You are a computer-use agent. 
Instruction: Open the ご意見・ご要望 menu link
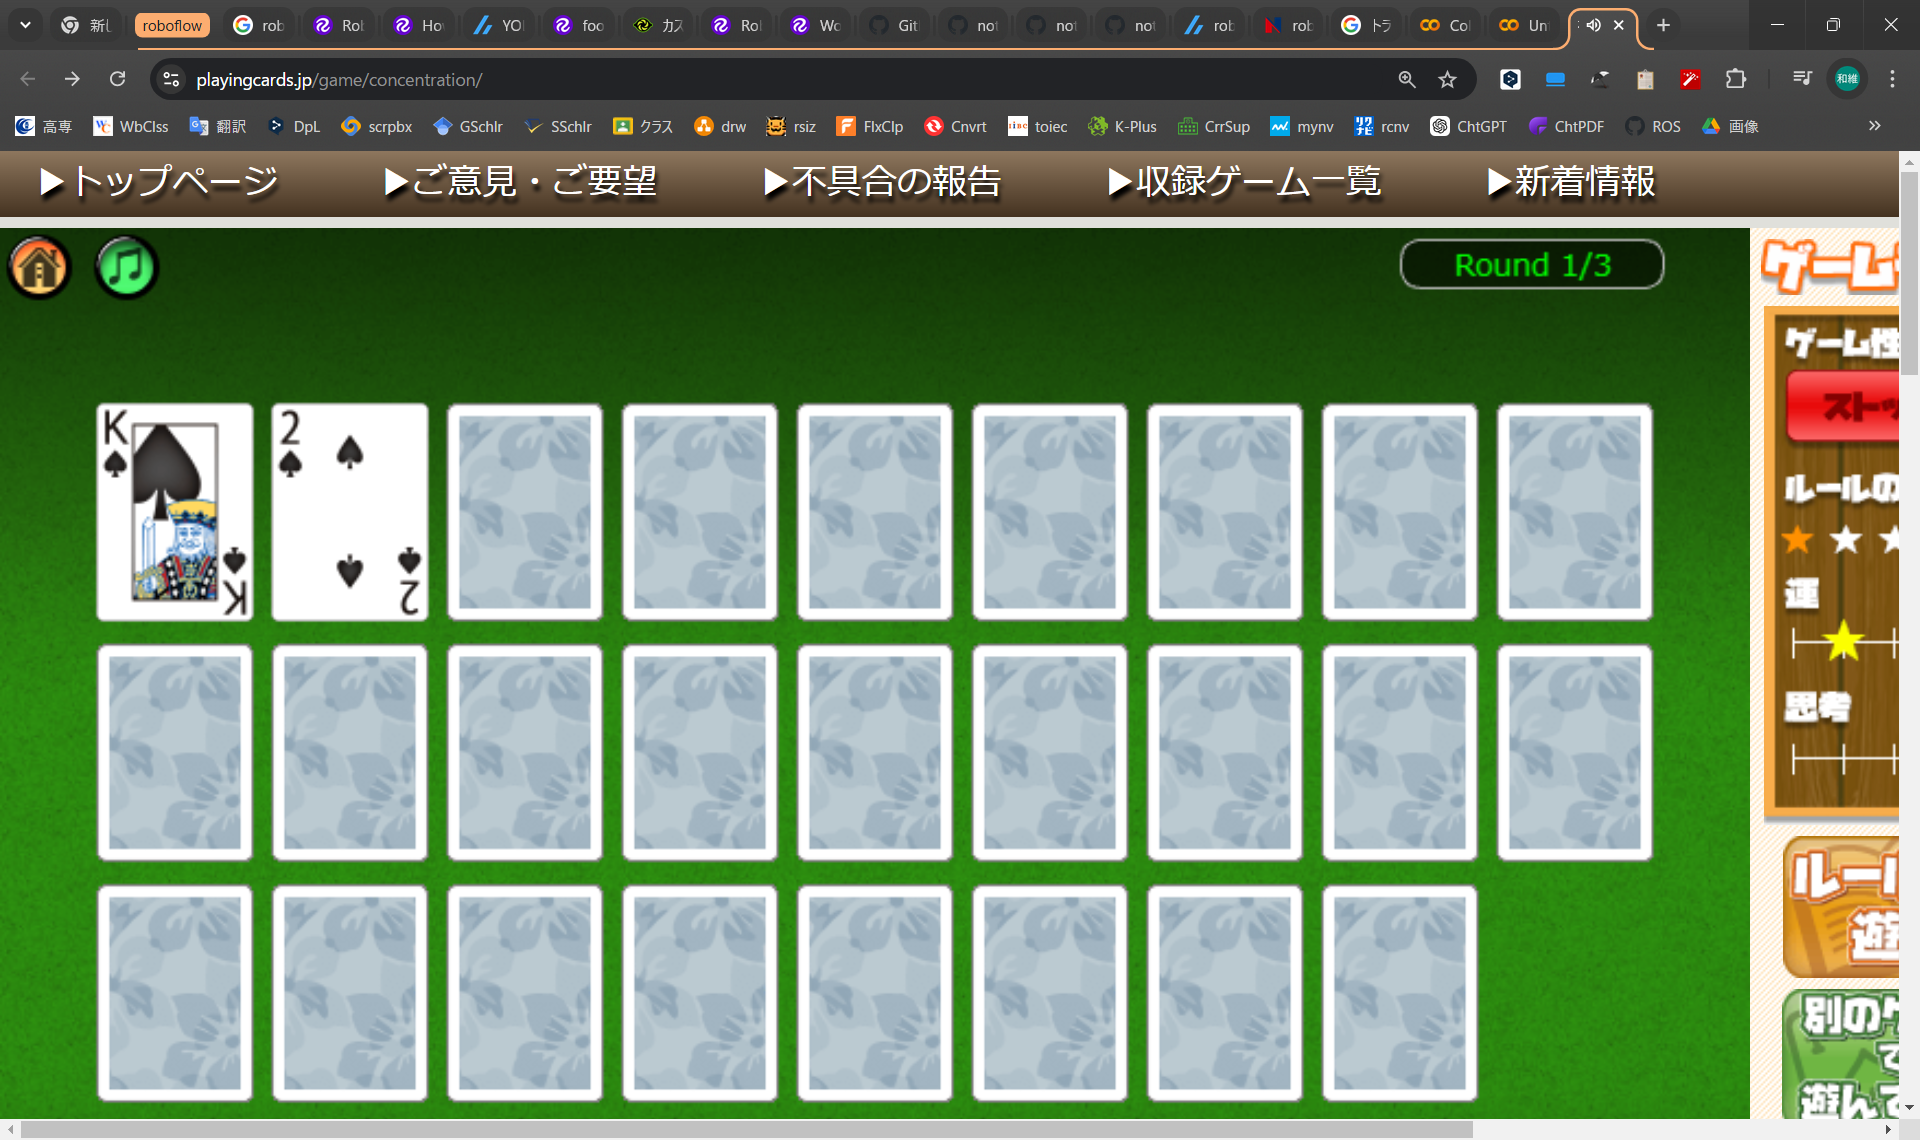[520, 182]
